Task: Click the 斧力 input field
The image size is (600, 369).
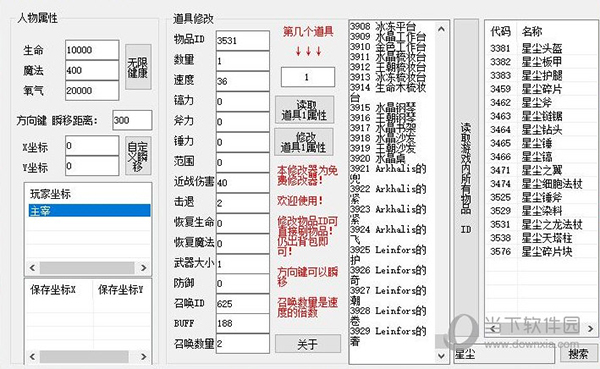Action: coord(243,122)
